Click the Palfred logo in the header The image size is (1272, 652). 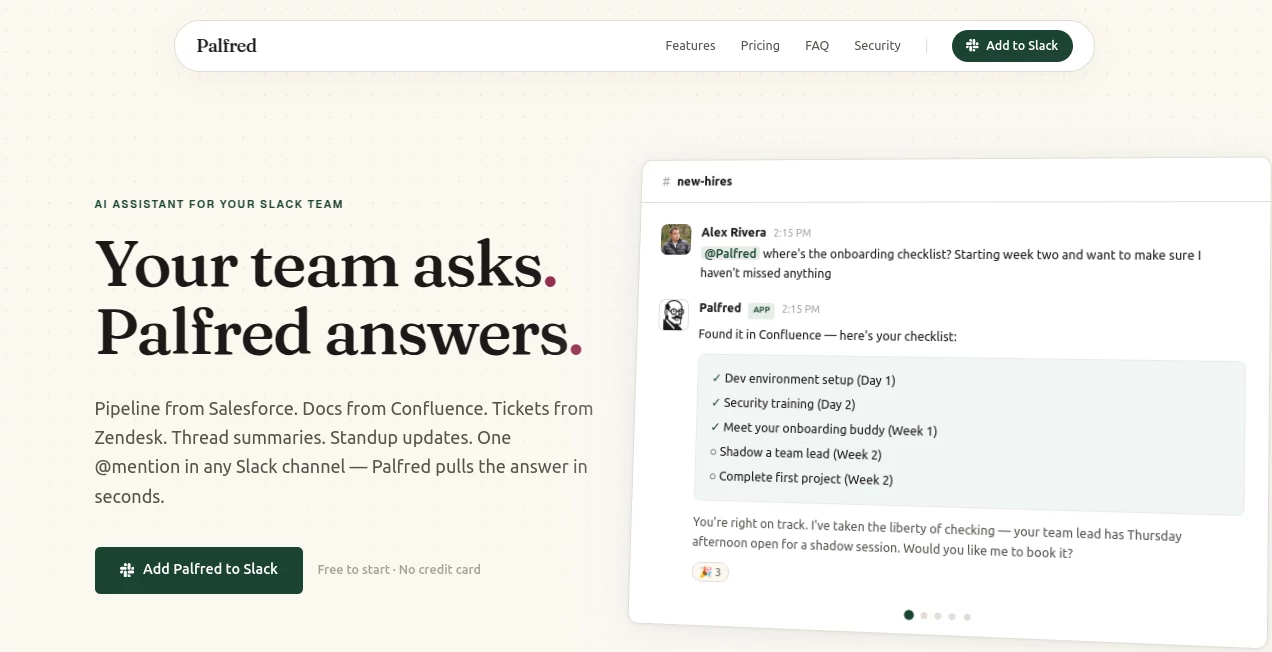coord(226,45)
